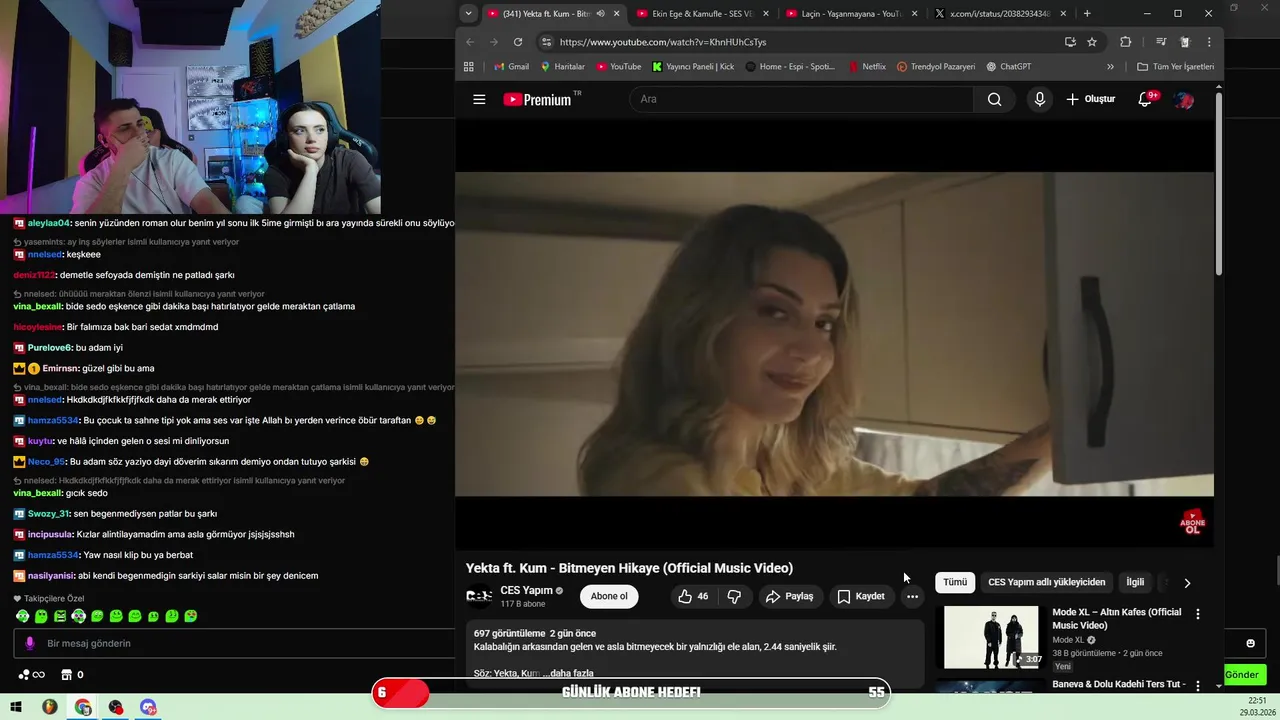Open more actions menu under the video
The image size is (1280, 720).
(x=912, y=596)
